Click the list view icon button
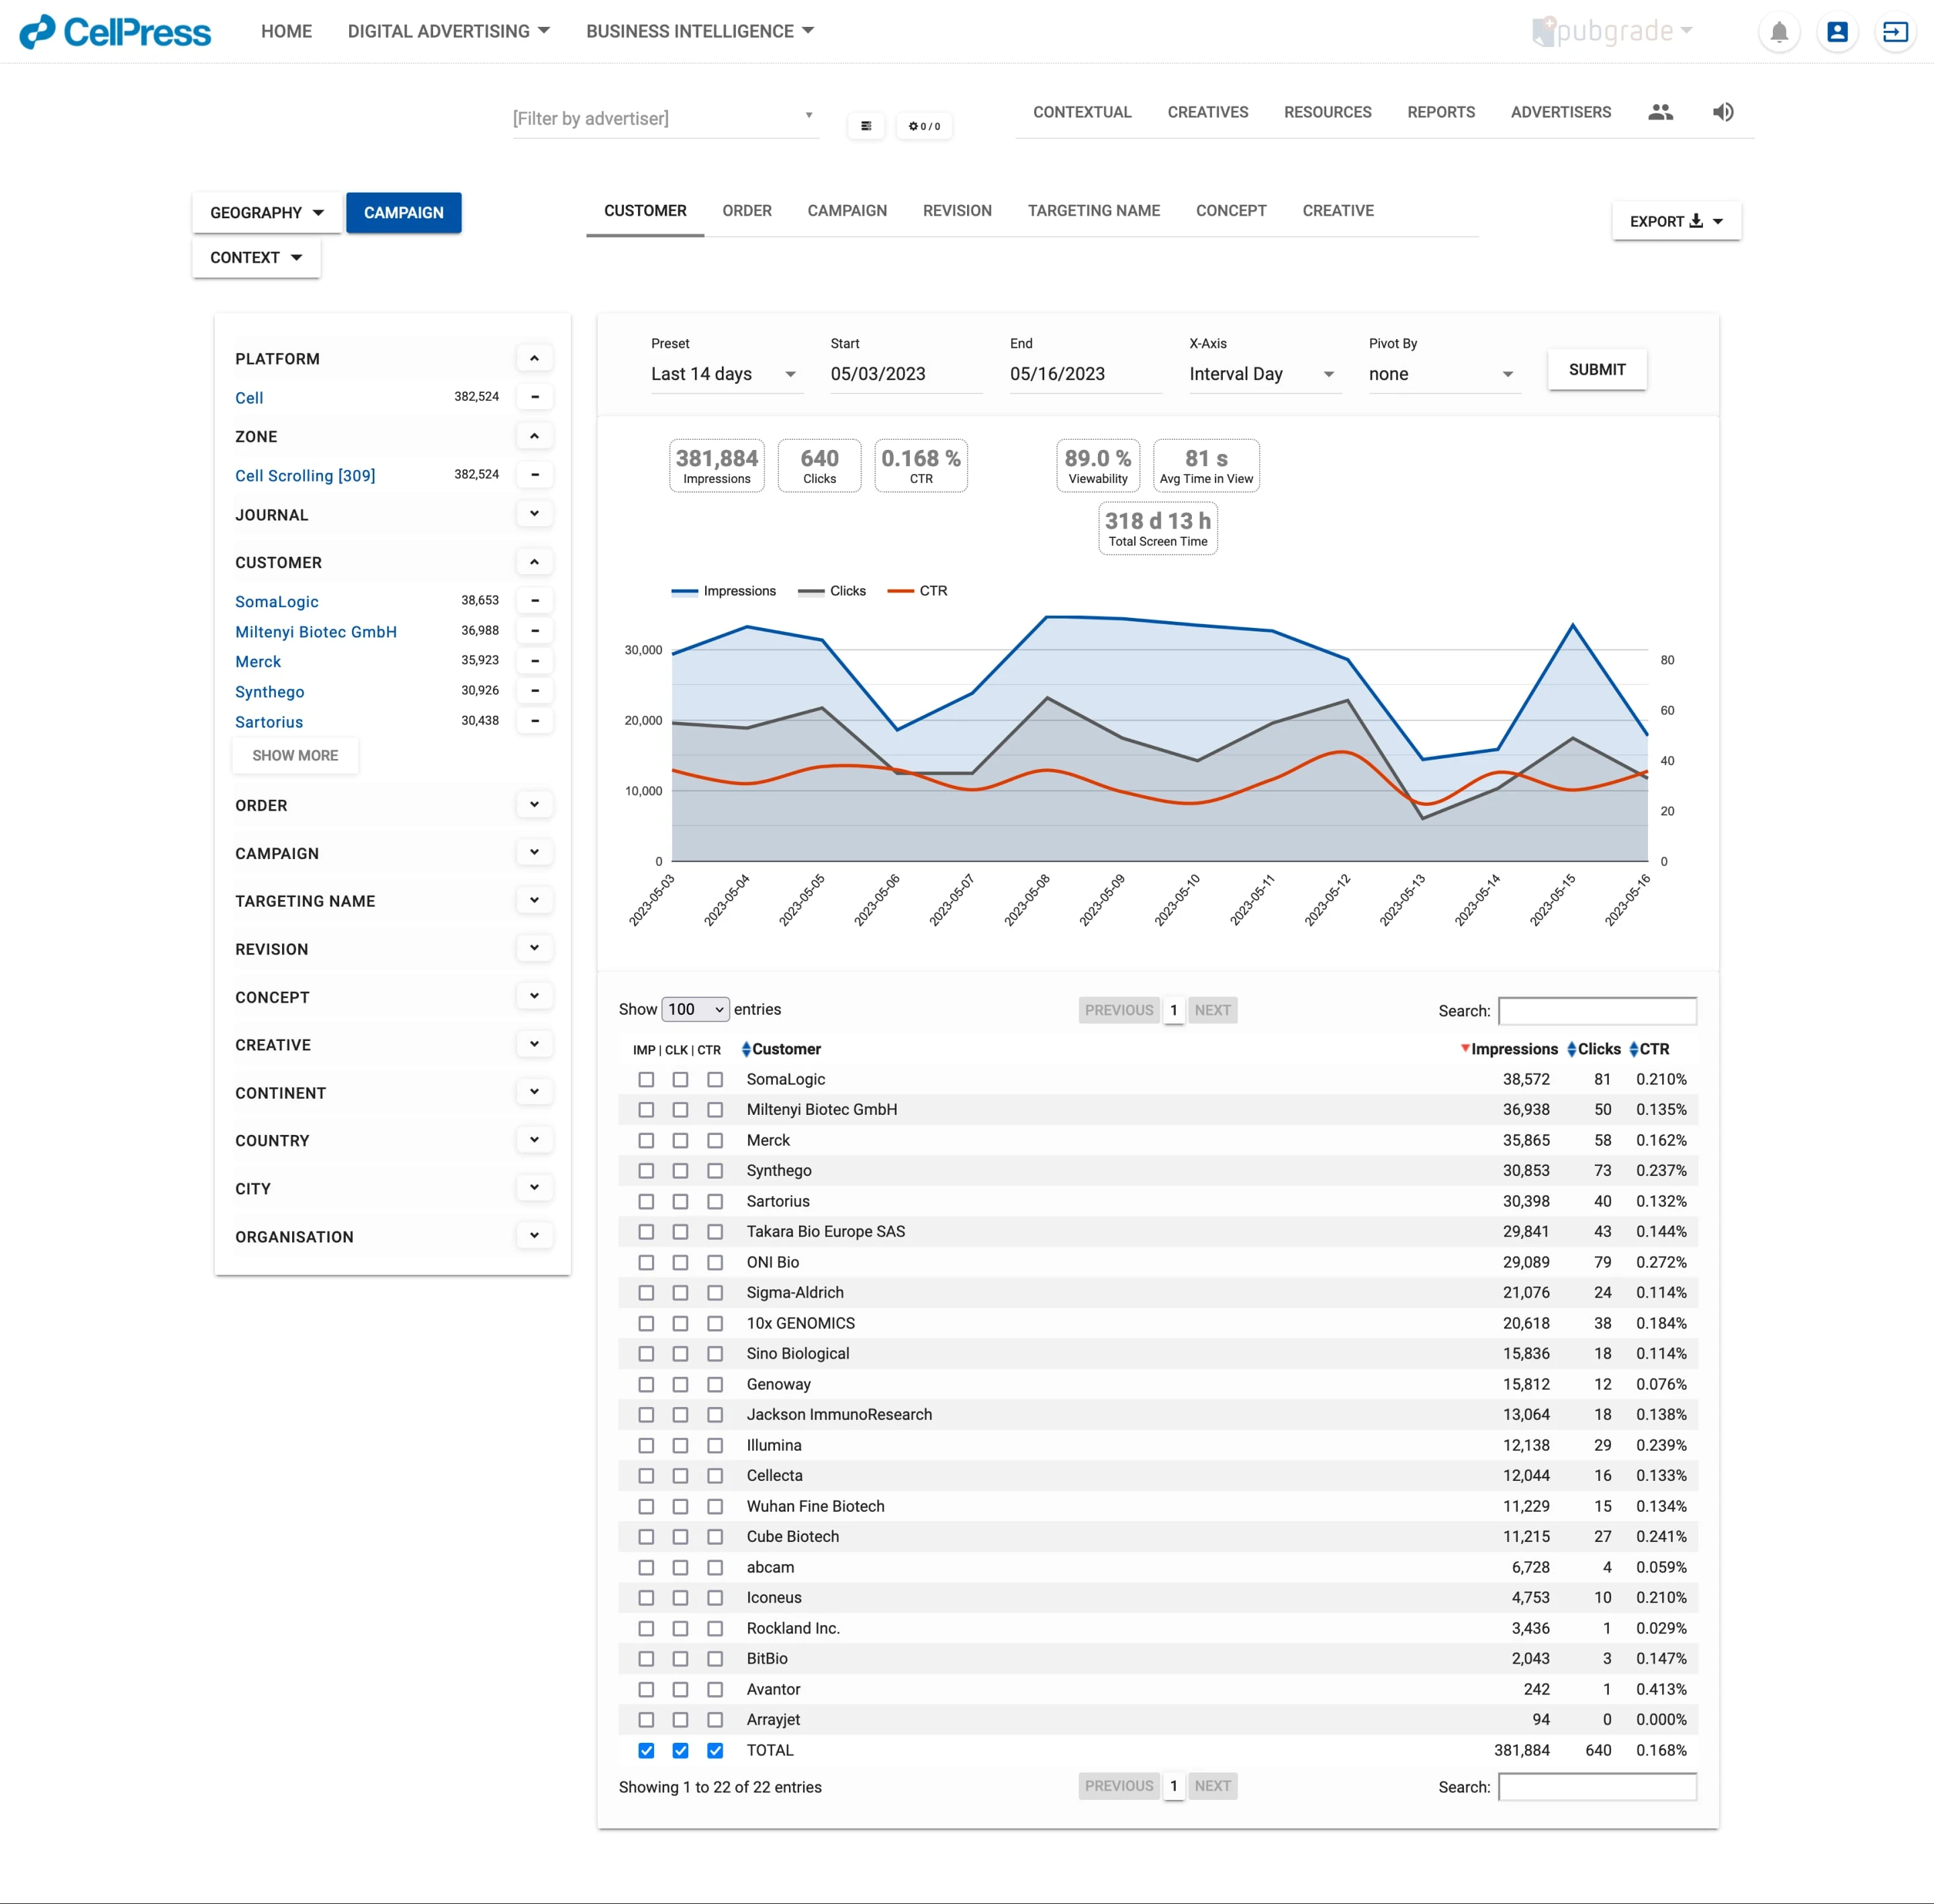The image size is (1934, 1904). point(866,126)
